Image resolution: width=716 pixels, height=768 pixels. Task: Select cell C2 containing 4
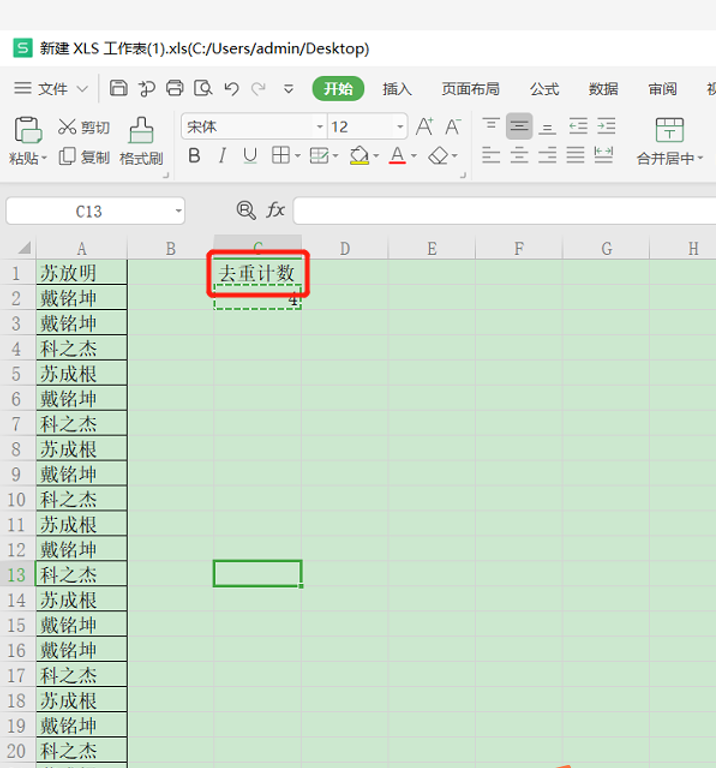click(x=258, y=298)
